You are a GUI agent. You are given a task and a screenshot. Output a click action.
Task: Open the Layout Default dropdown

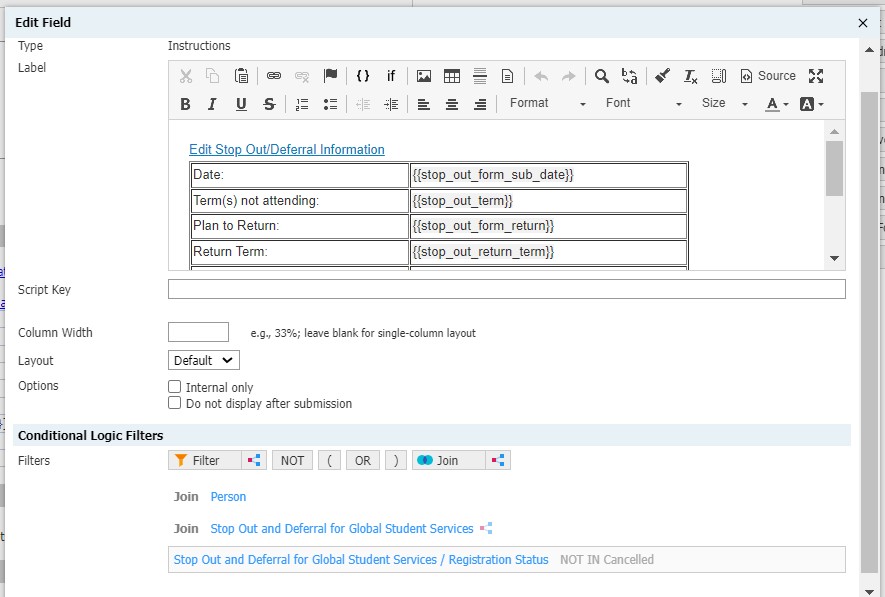click(204, 360)
